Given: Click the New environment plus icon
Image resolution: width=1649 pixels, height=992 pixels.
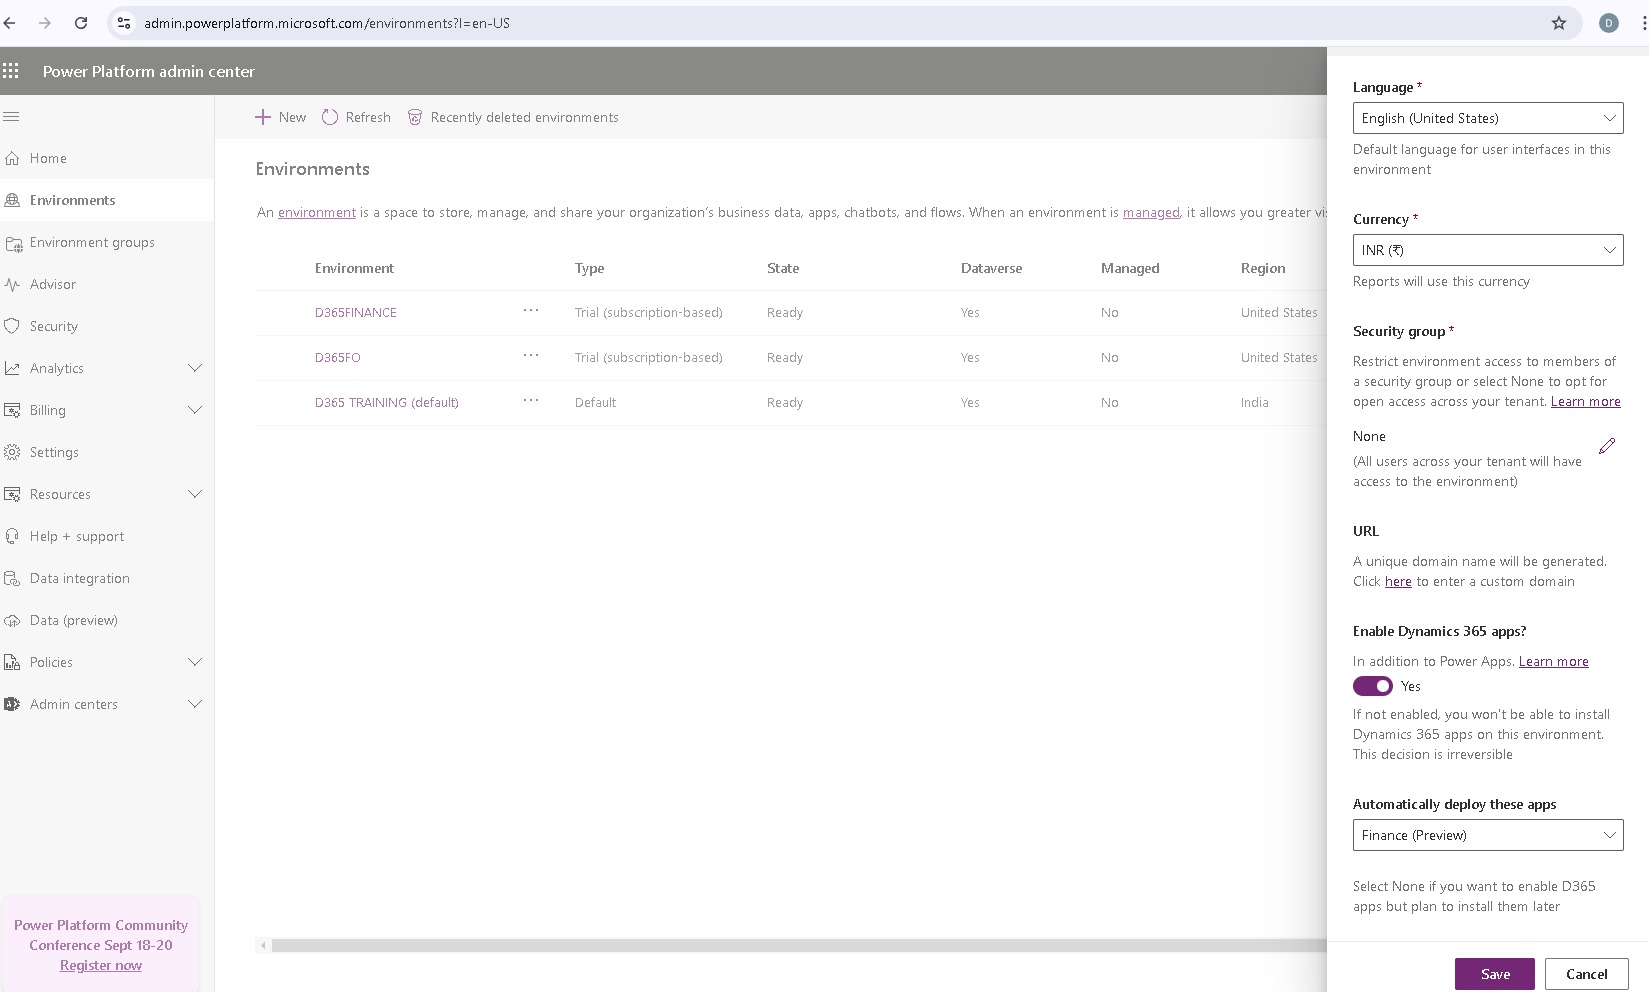Looking at the screenshot, I should pos(263,117).
